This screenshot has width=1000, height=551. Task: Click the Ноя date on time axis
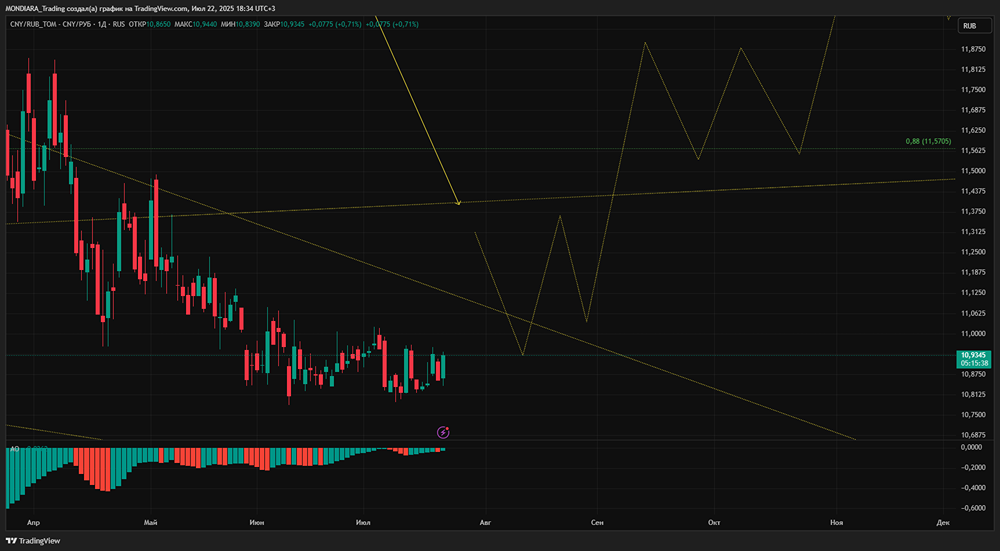point(837,523)
